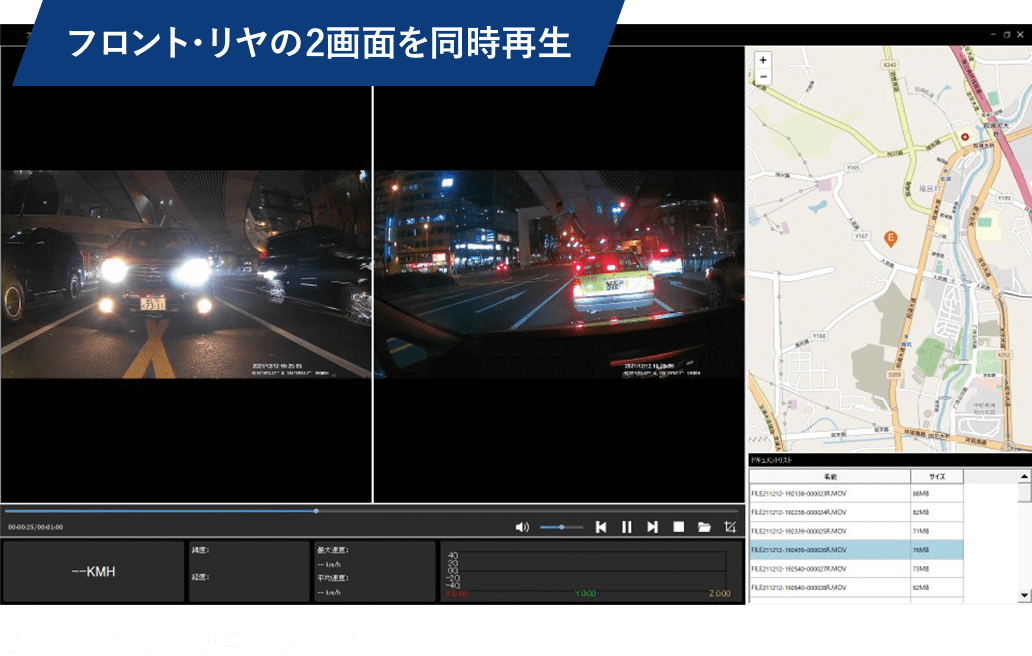Click the Z 0.00 yellow G-sensor value
Screen dimensions: 1032x656
(719, 593)
